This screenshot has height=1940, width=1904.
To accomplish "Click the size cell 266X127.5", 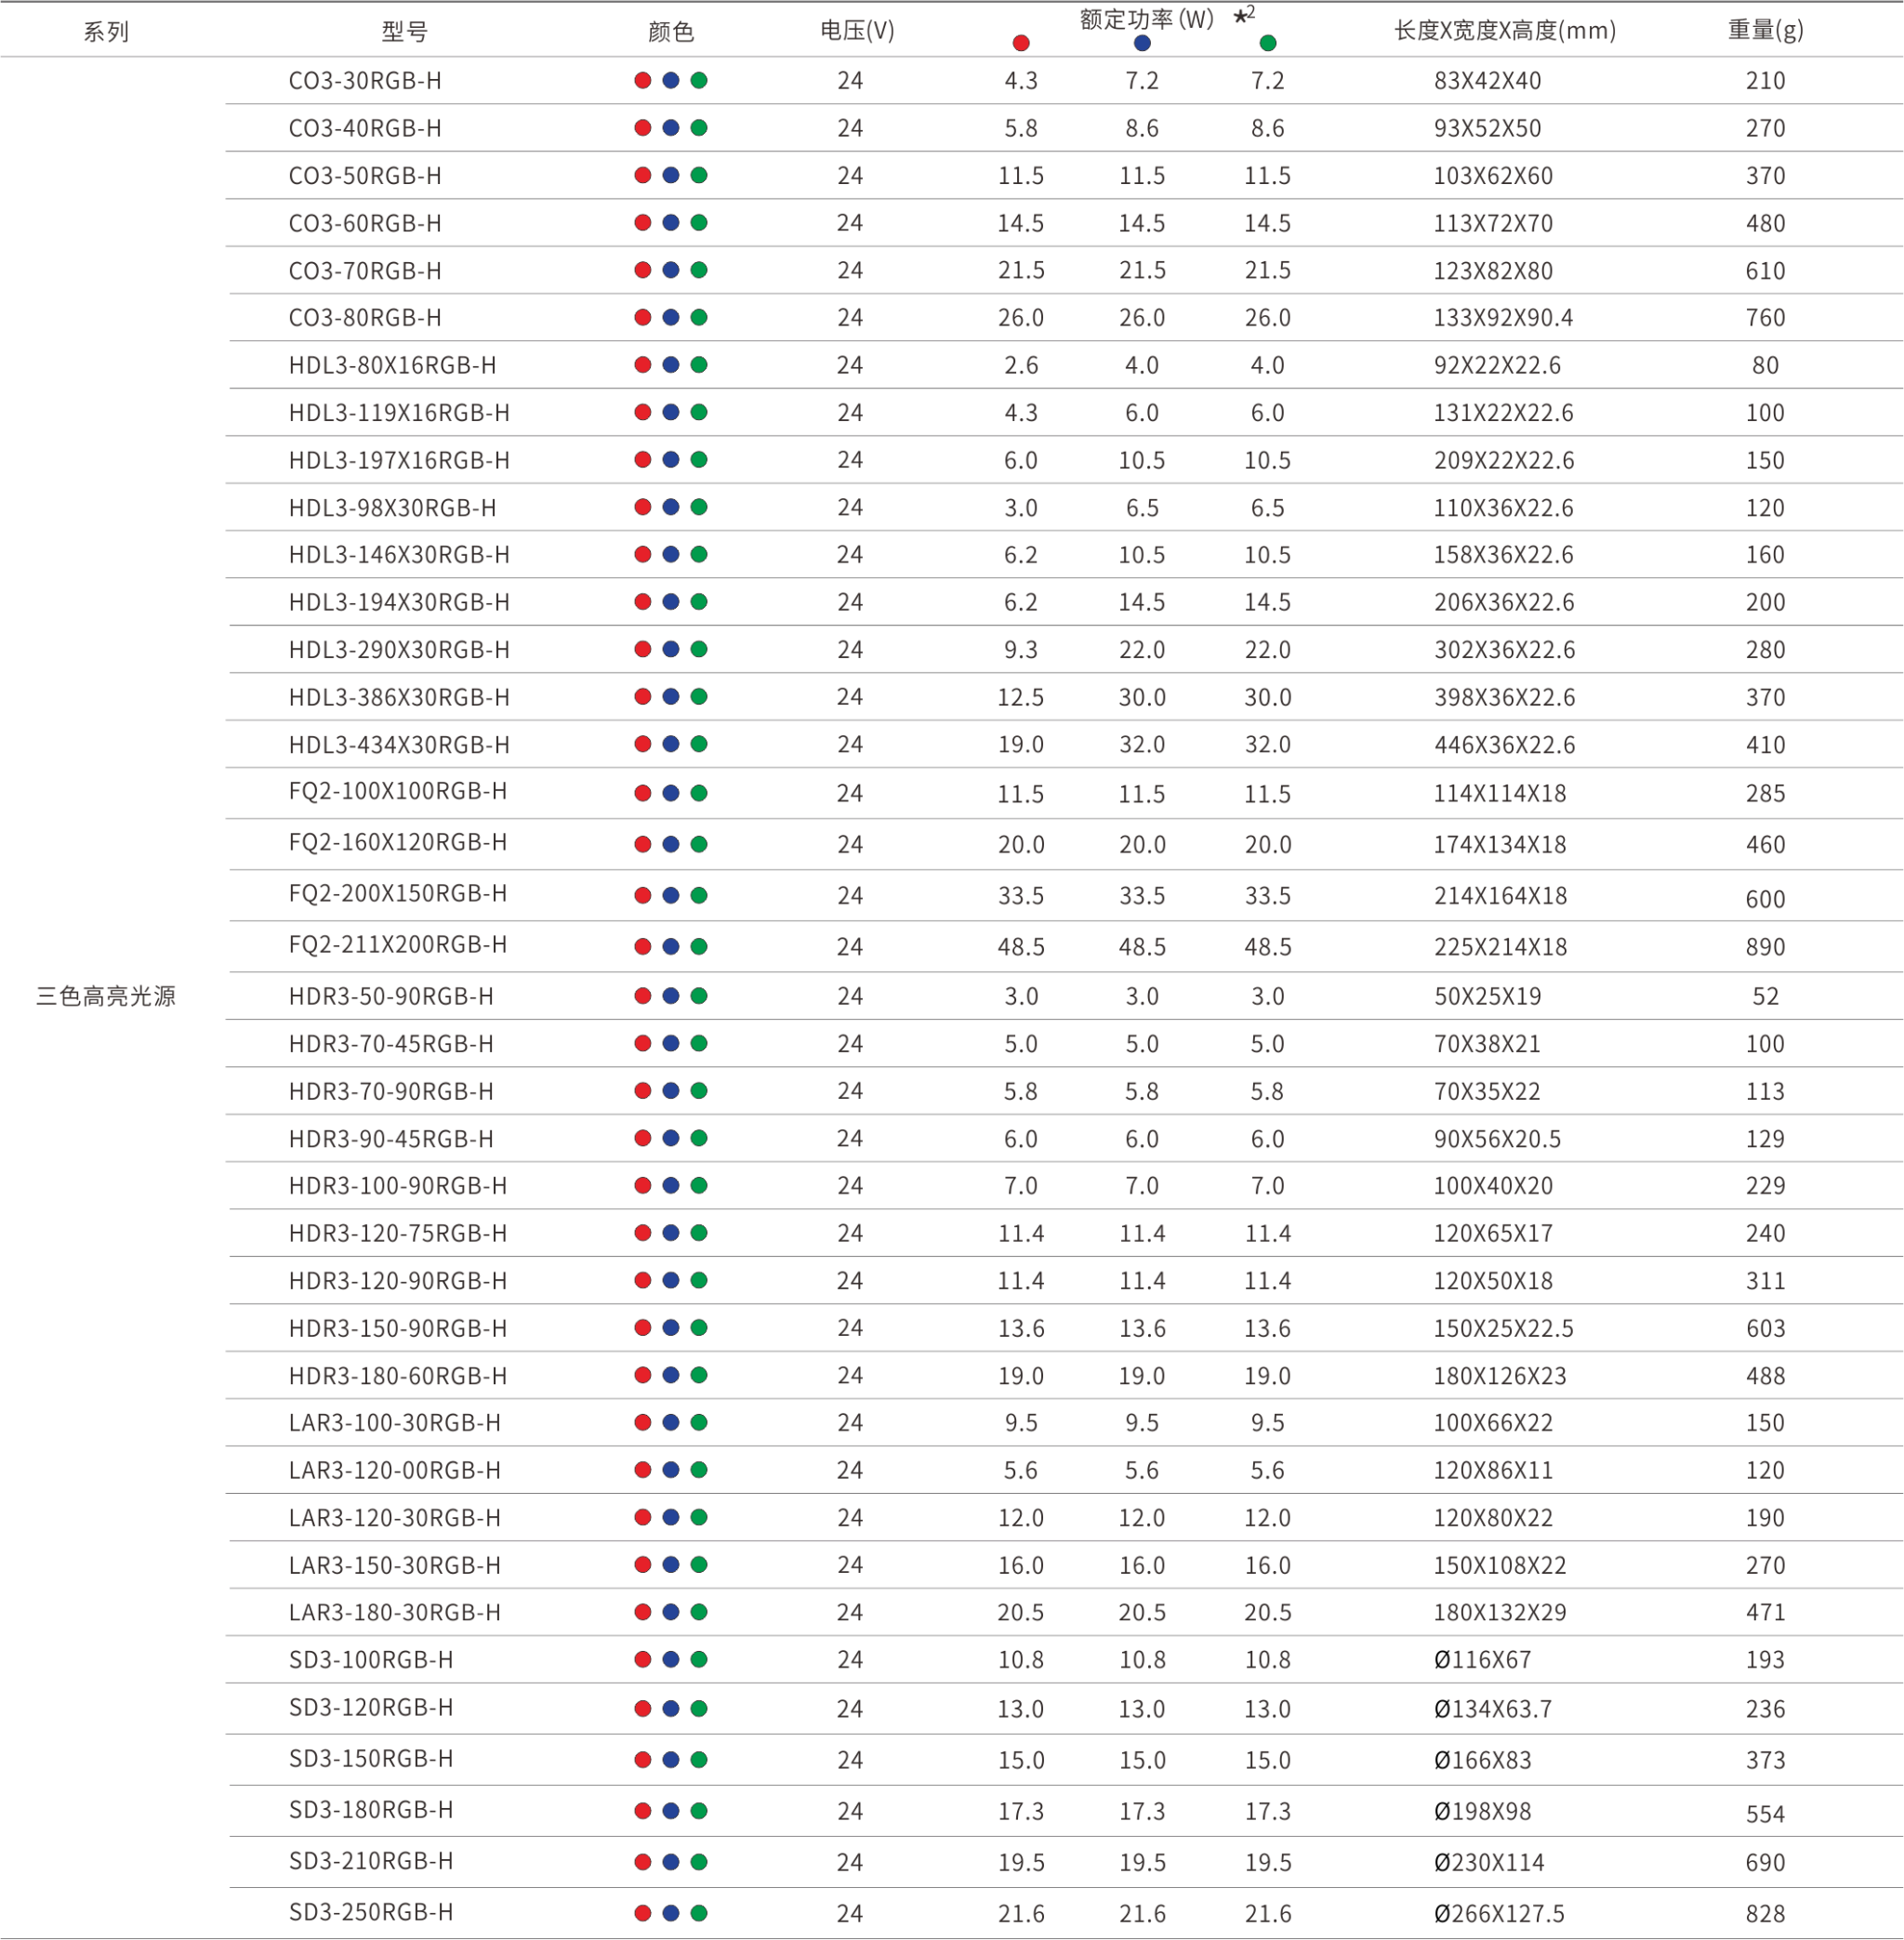I will (1507, 1913).
